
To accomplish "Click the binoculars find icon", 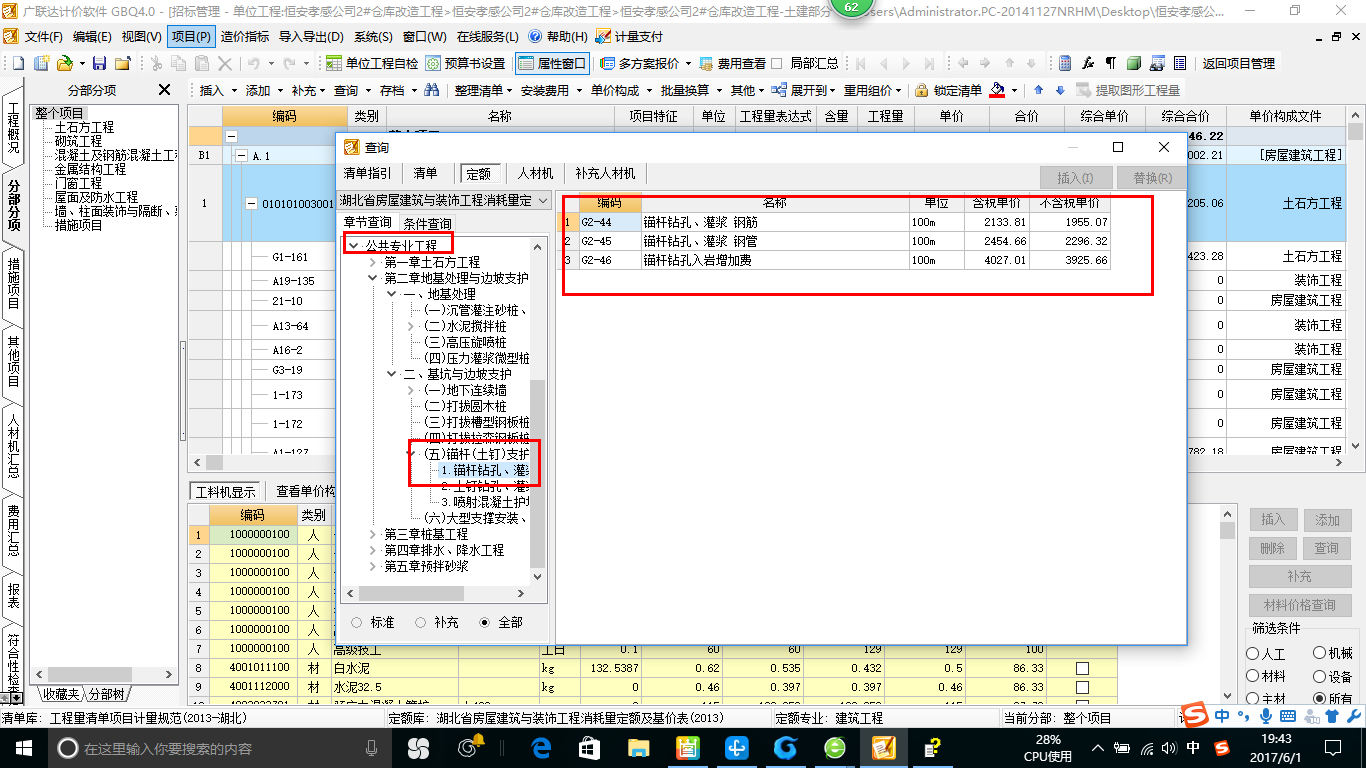I will coord(431,90).
